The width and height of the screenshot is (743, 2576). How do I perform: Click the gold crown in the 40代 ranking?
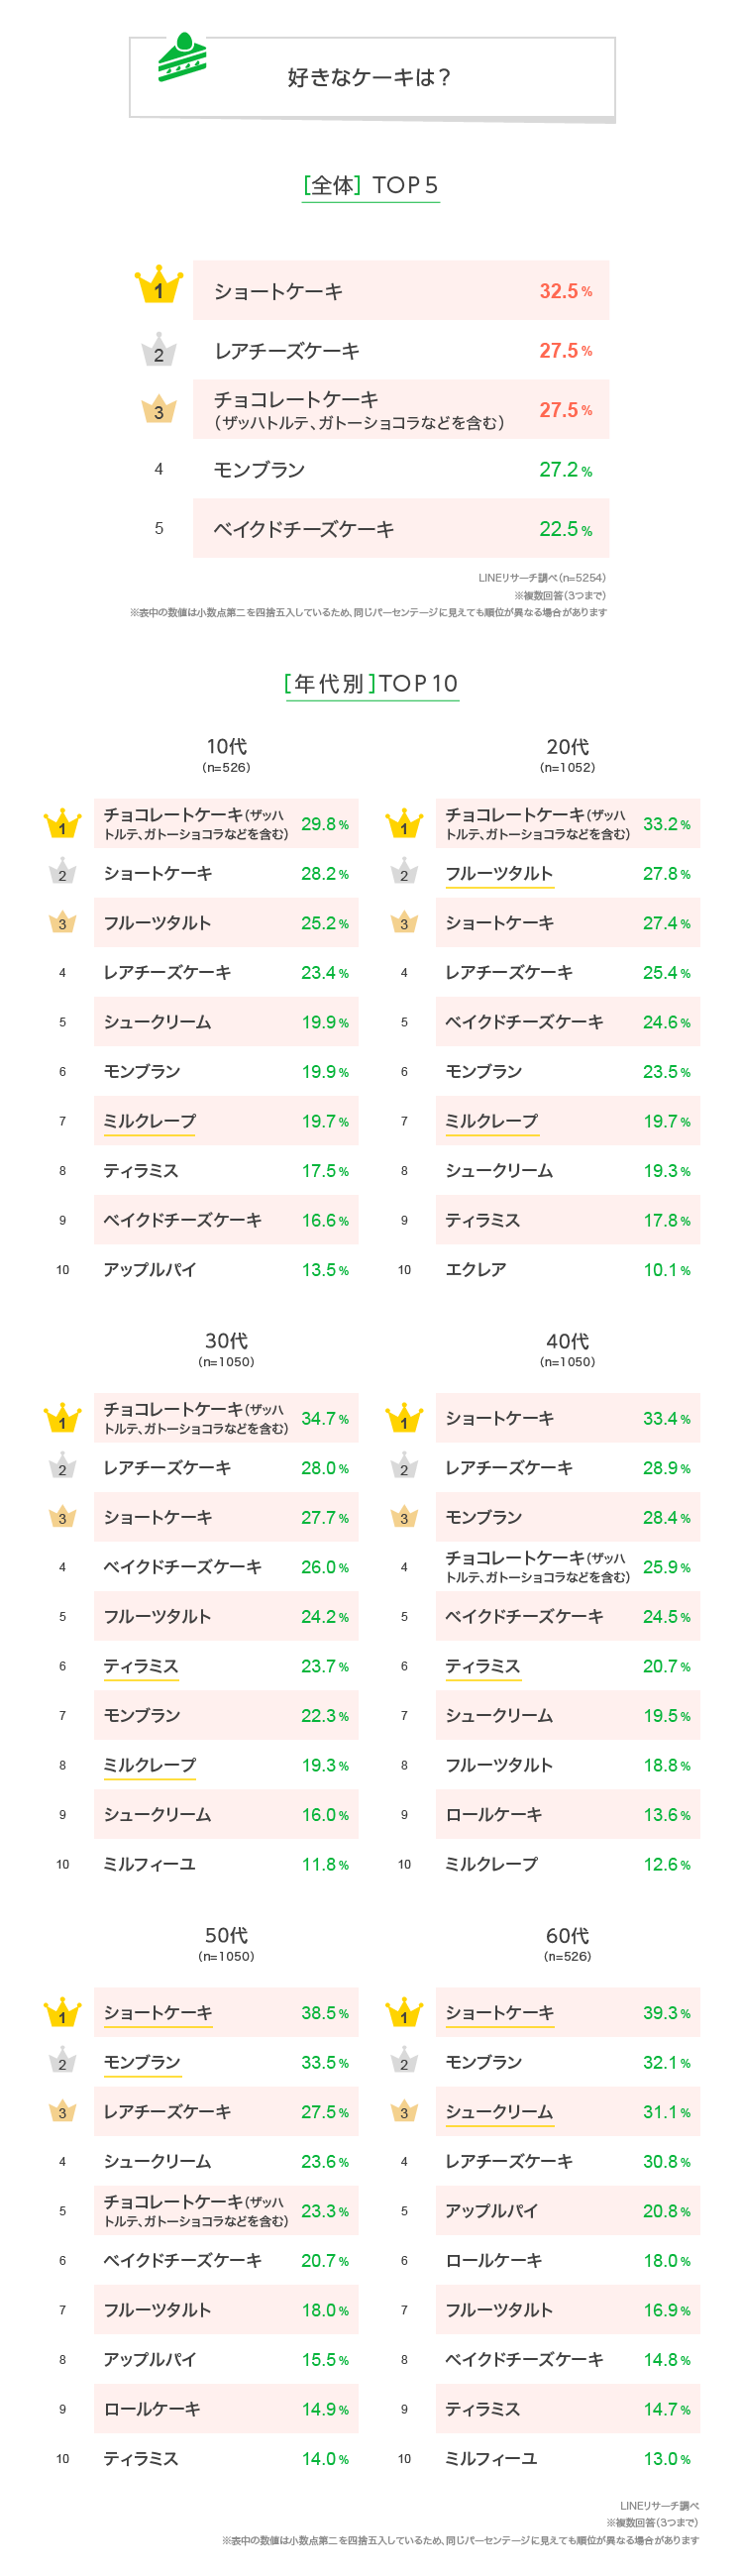(x=404, y=1418)
